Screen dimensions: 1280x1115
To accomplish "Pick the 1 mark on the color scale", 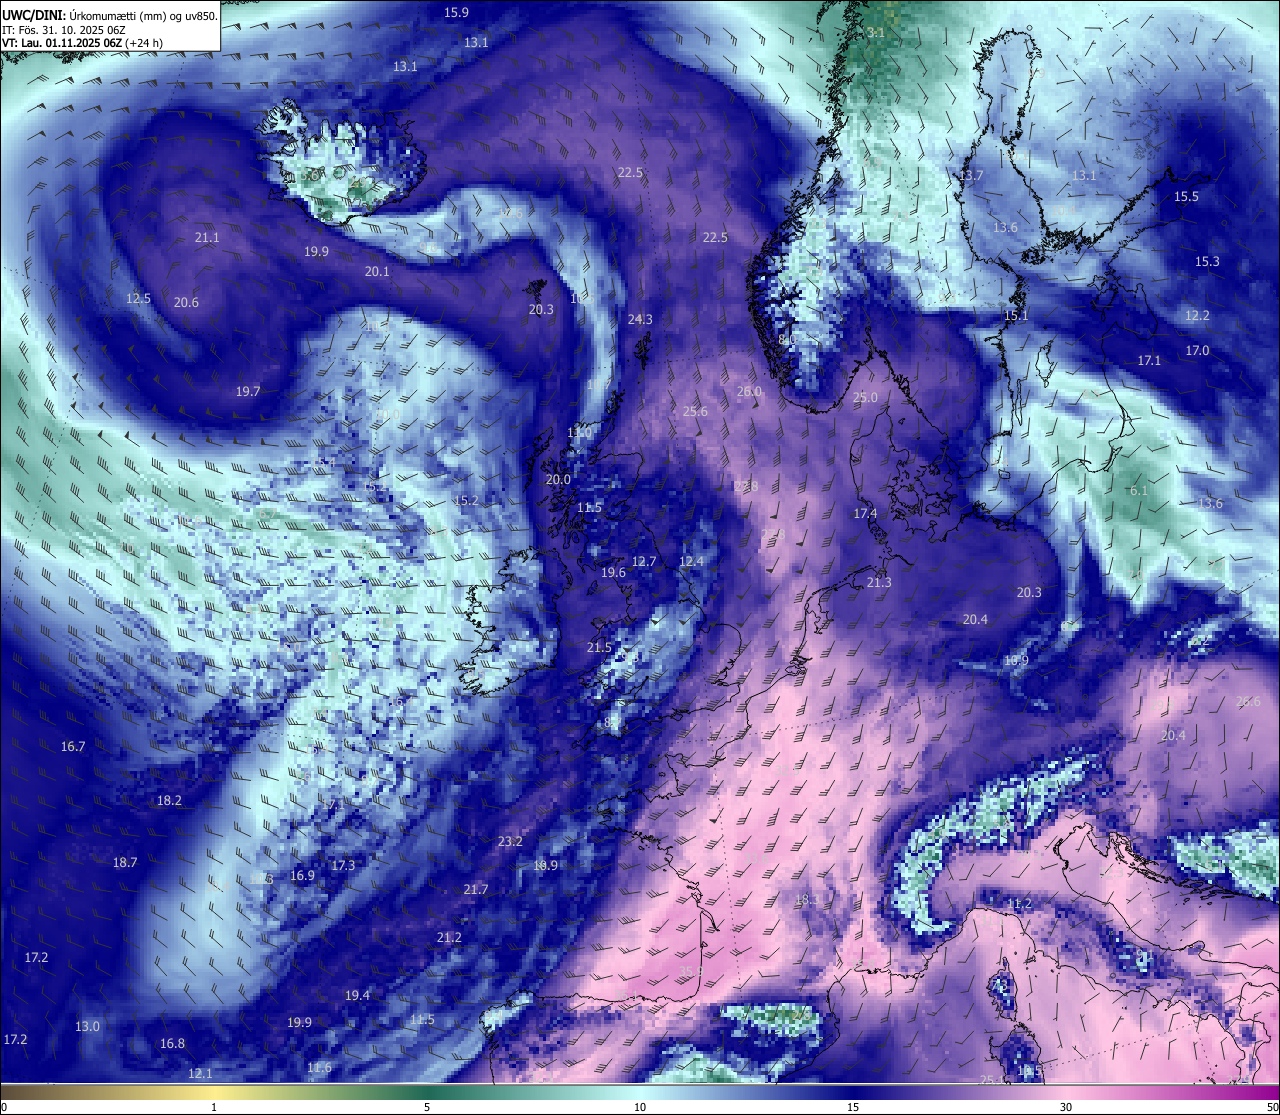I will 214,1107.
